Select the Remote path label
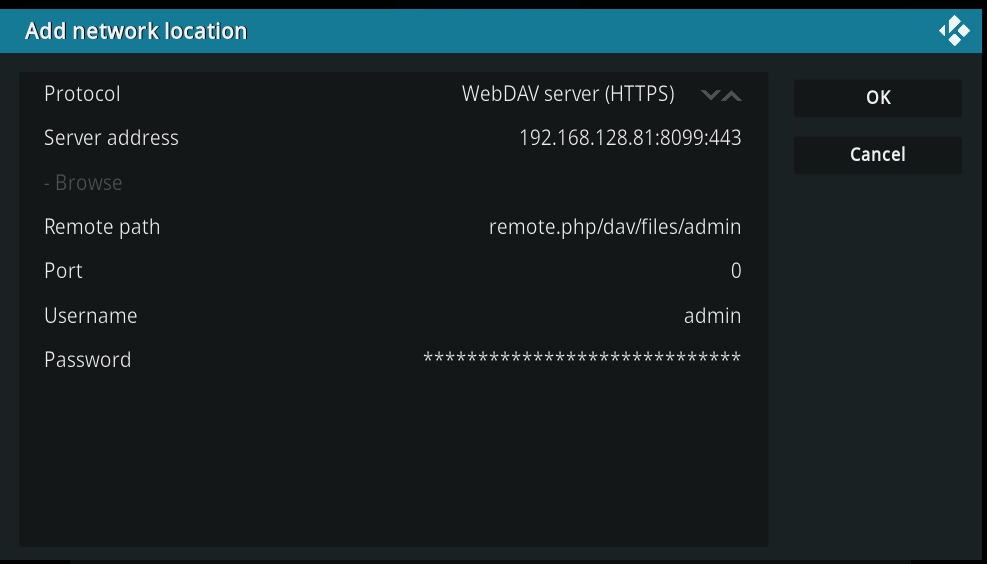 click(102, 227)
